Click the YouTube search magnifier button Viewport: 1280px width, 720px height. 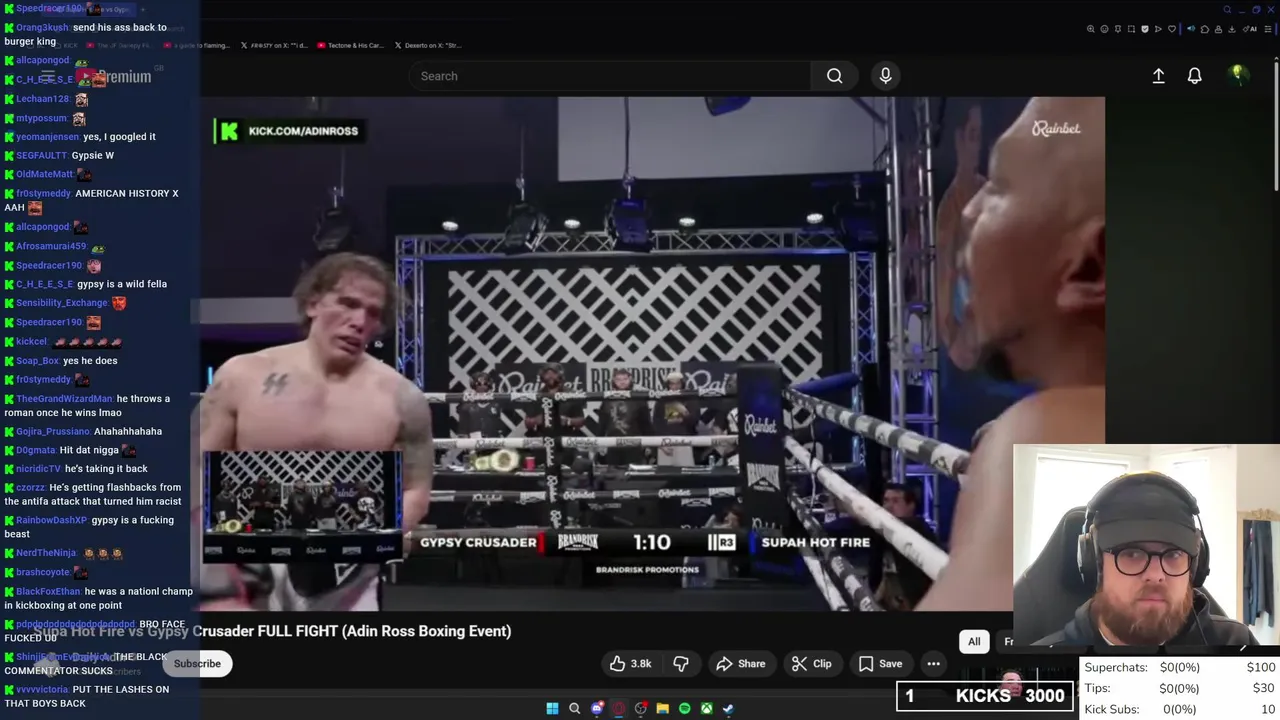(834, 76)
